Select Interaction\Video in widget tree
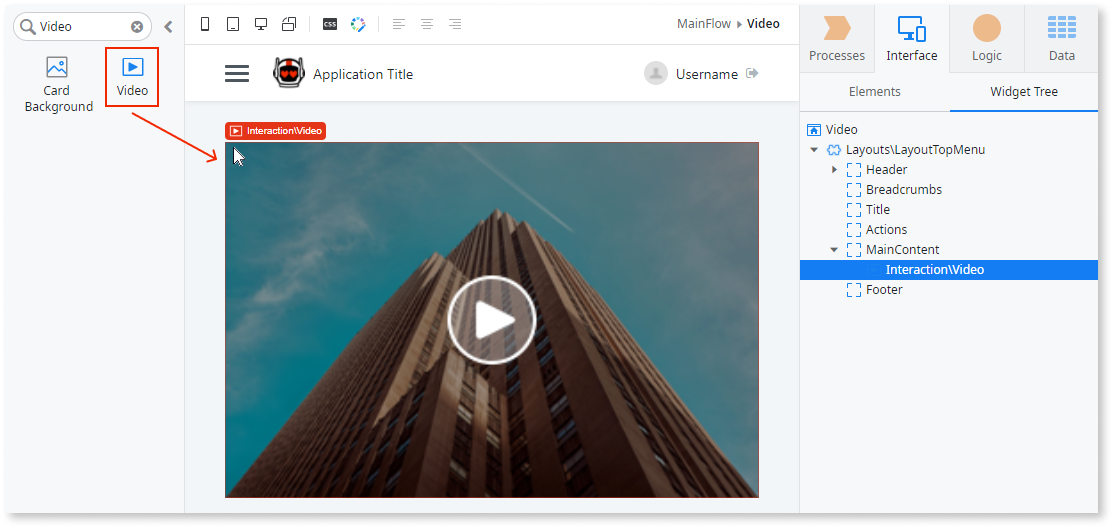This screenshot has height=528, width=1113. click(948, 270)
